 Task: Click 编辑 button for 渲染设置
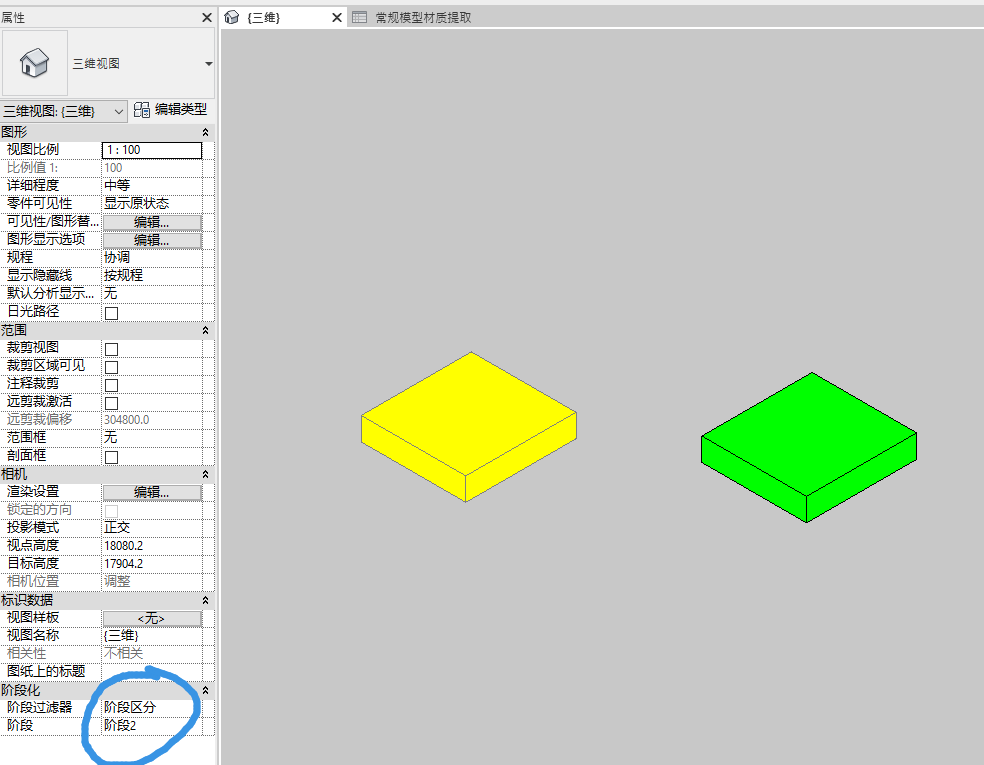pos(152,493)
